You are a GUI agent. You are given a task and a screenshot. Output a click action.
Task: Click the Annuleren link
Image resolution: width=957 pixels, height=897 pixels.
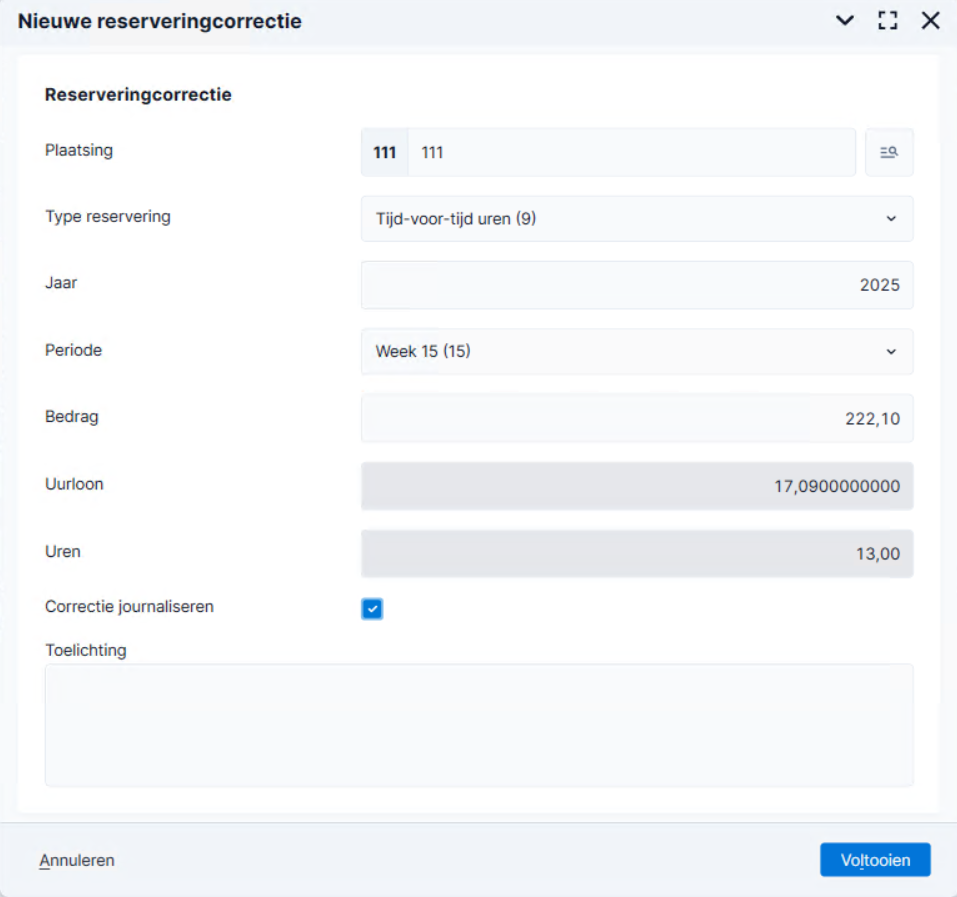pos(77,860)
